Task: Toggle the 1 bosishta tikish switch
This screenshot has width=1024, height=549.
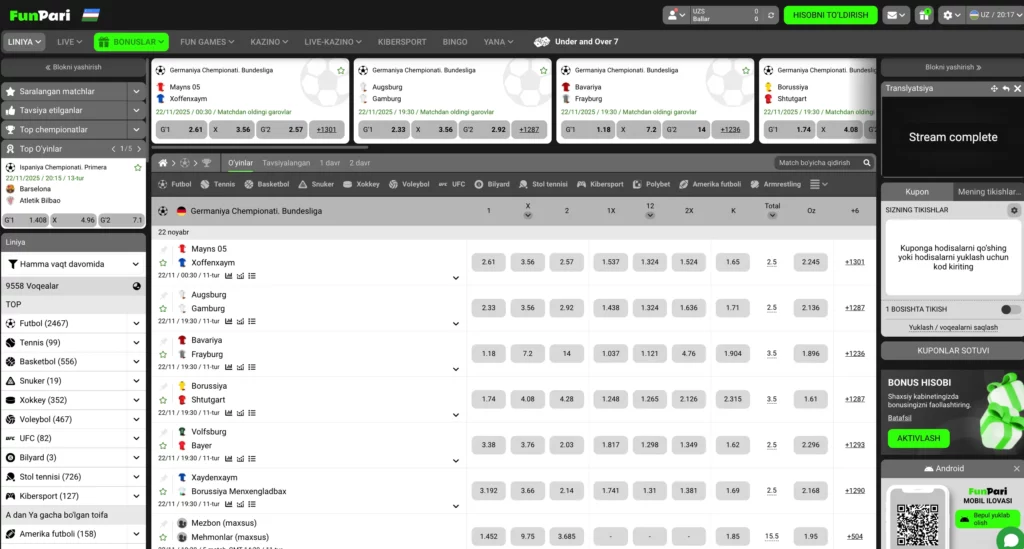Action: pyautogui.click(x=1010, y=310)
